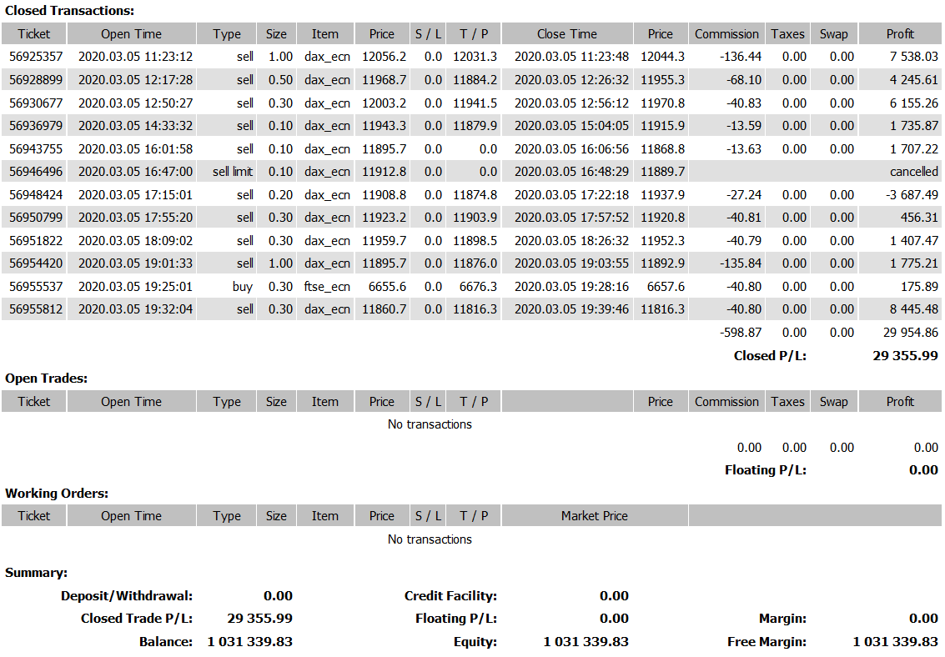Click the Close Time column header

(x=567, y=34)
